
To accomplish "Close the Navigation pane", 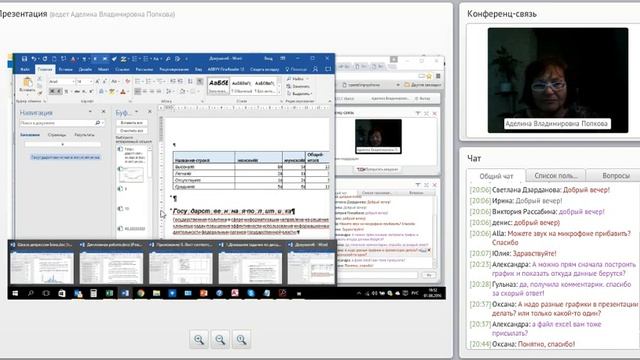I will click(104, 111).
